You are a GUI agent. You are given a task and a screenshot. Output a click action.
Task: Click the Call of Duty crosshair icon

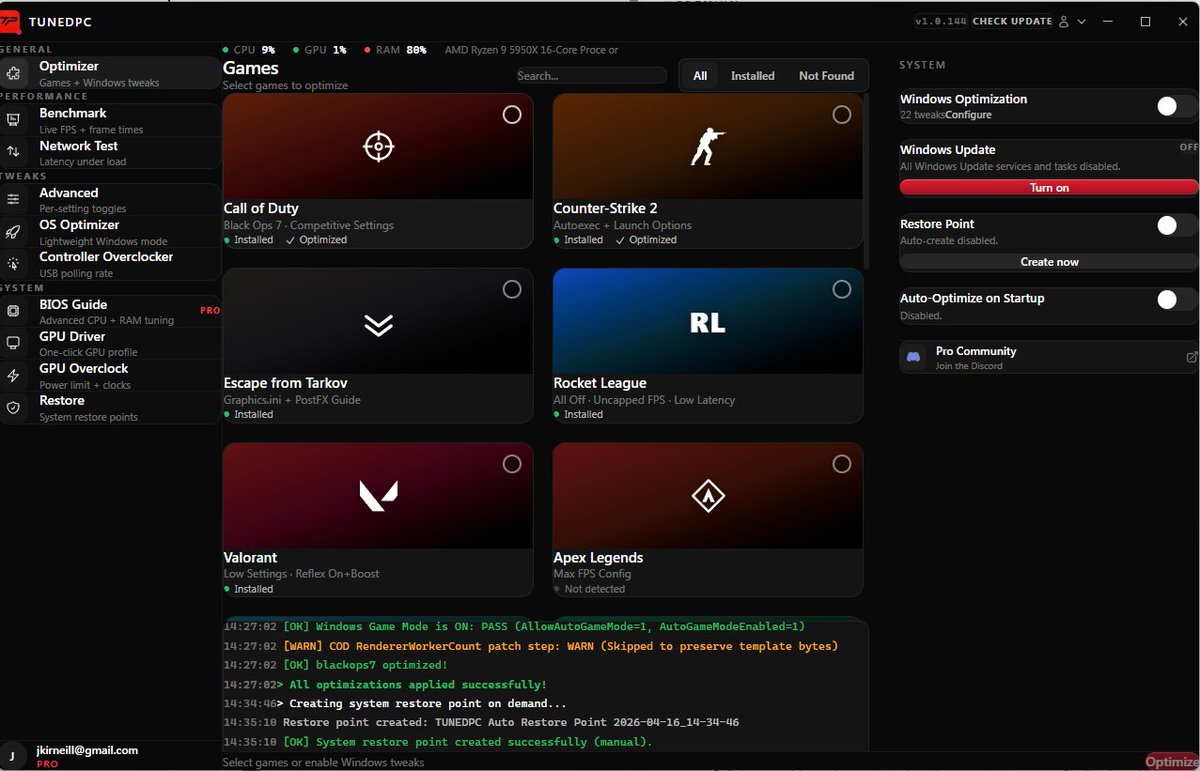(378, 147)
